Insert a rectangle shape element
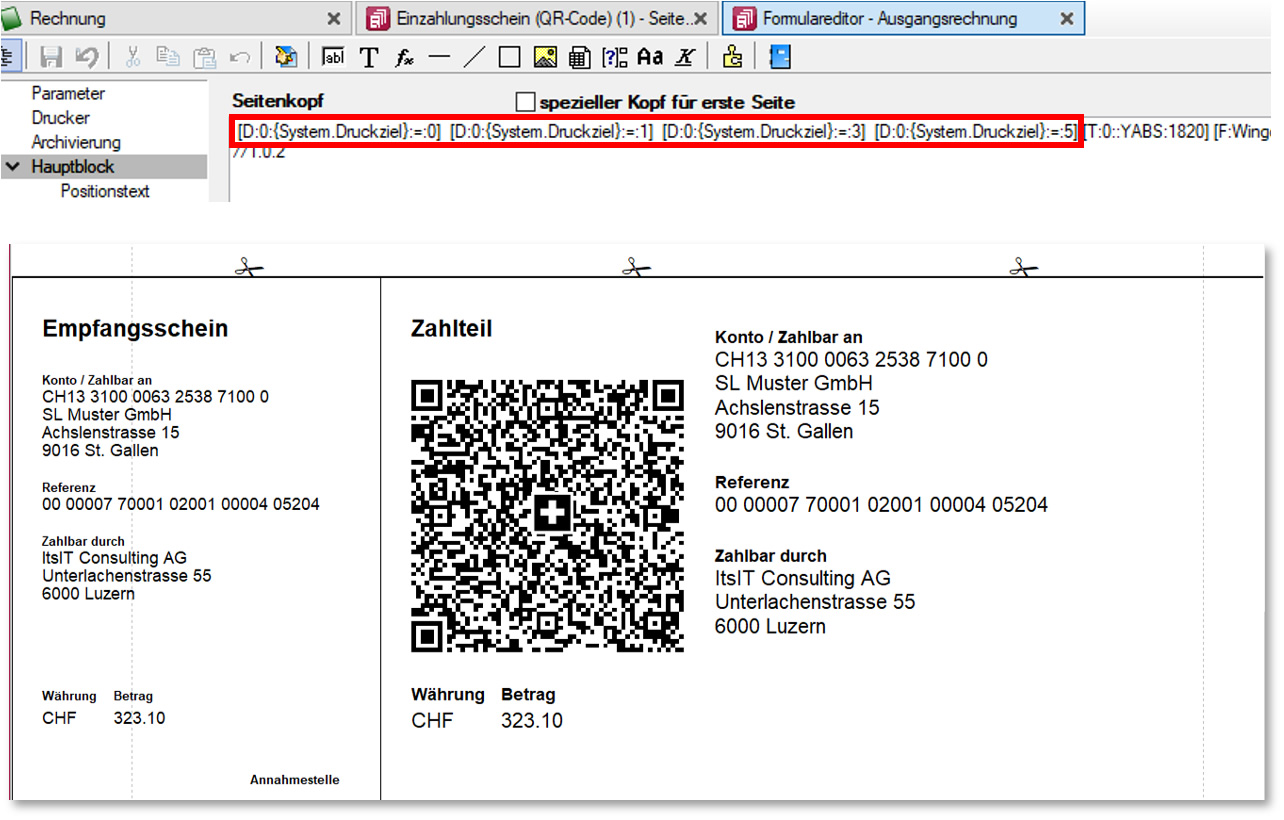The image size is (1284, 820). [x=509, y=57]
